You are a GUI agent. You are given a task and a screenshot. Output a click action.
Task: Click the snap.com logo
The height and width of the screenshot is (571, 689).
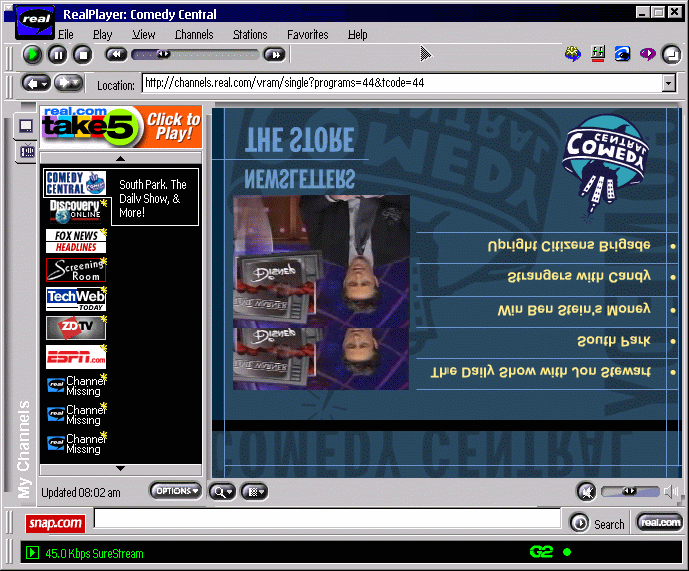(x=55, y=523)
